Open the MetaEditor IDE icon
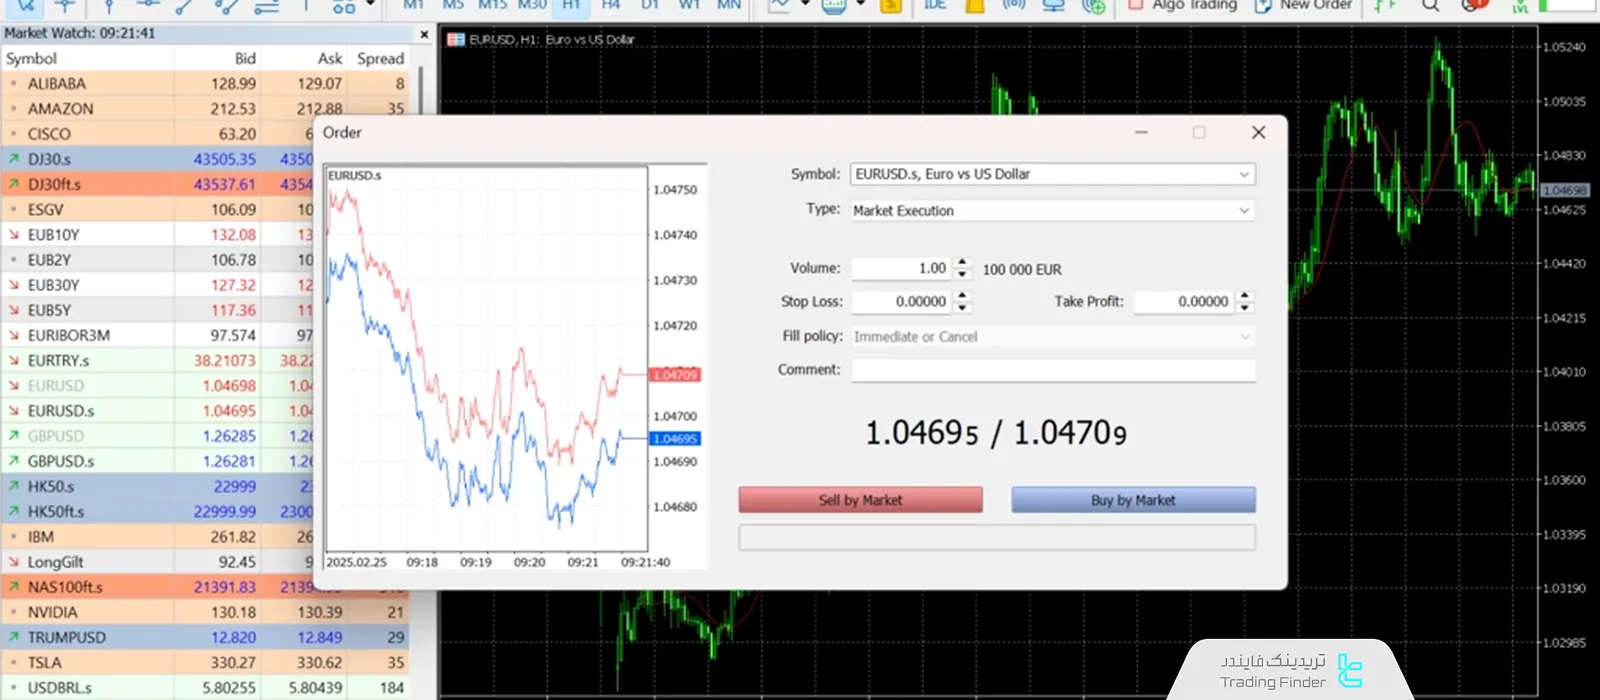The height and width of the screenshot is (700, 1600). coord(935,5)
